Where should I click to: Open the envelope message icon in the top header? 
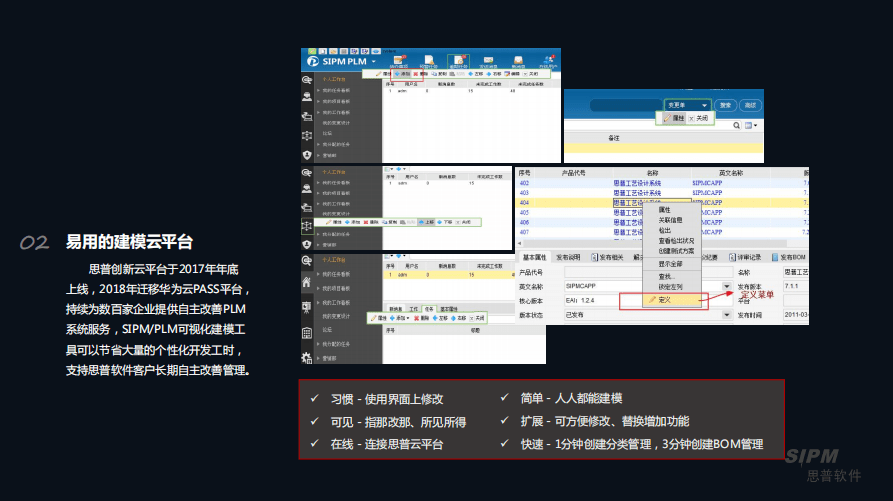coord(488,60)
